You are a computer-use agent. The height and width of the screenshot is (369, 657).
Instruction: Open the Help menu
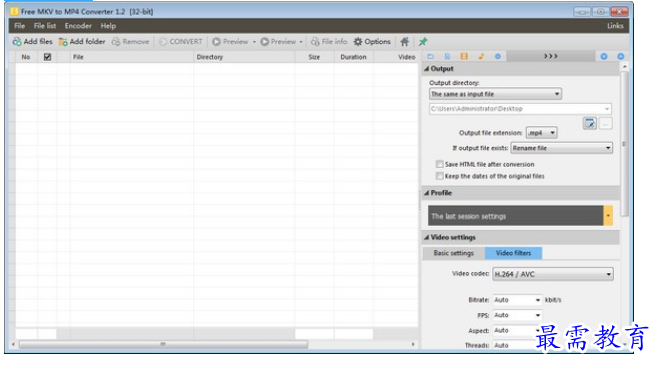click(108, 26)
